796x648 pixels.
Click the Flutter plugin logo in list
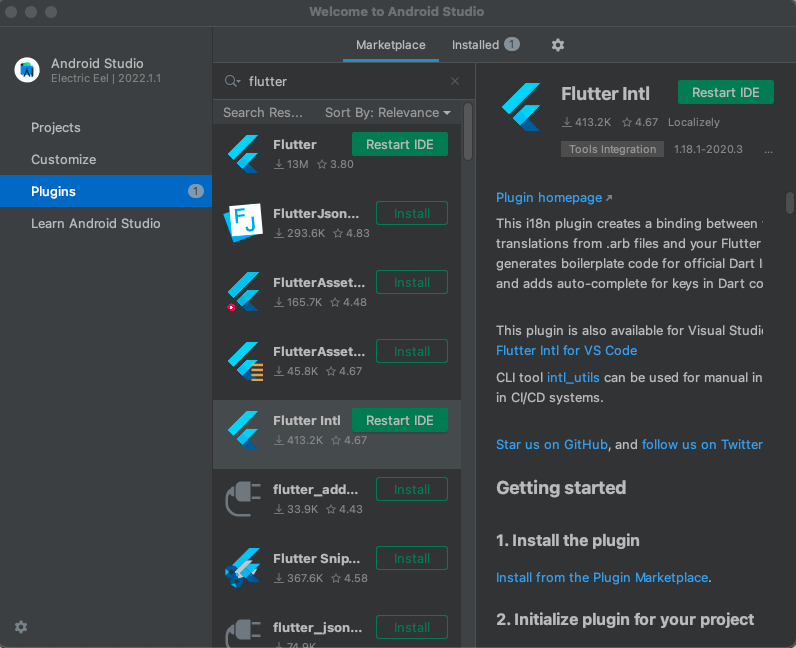243,154
